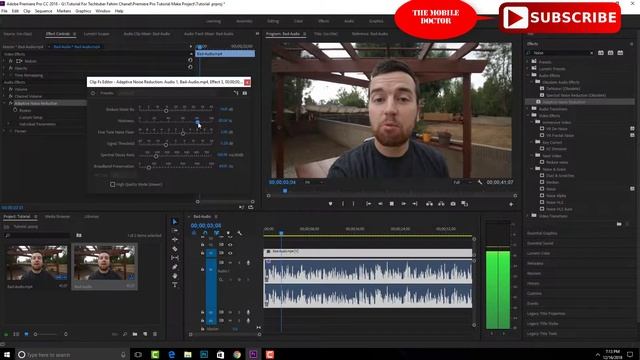Click the Program monitor settings wrench

click(x=480, y=182)
